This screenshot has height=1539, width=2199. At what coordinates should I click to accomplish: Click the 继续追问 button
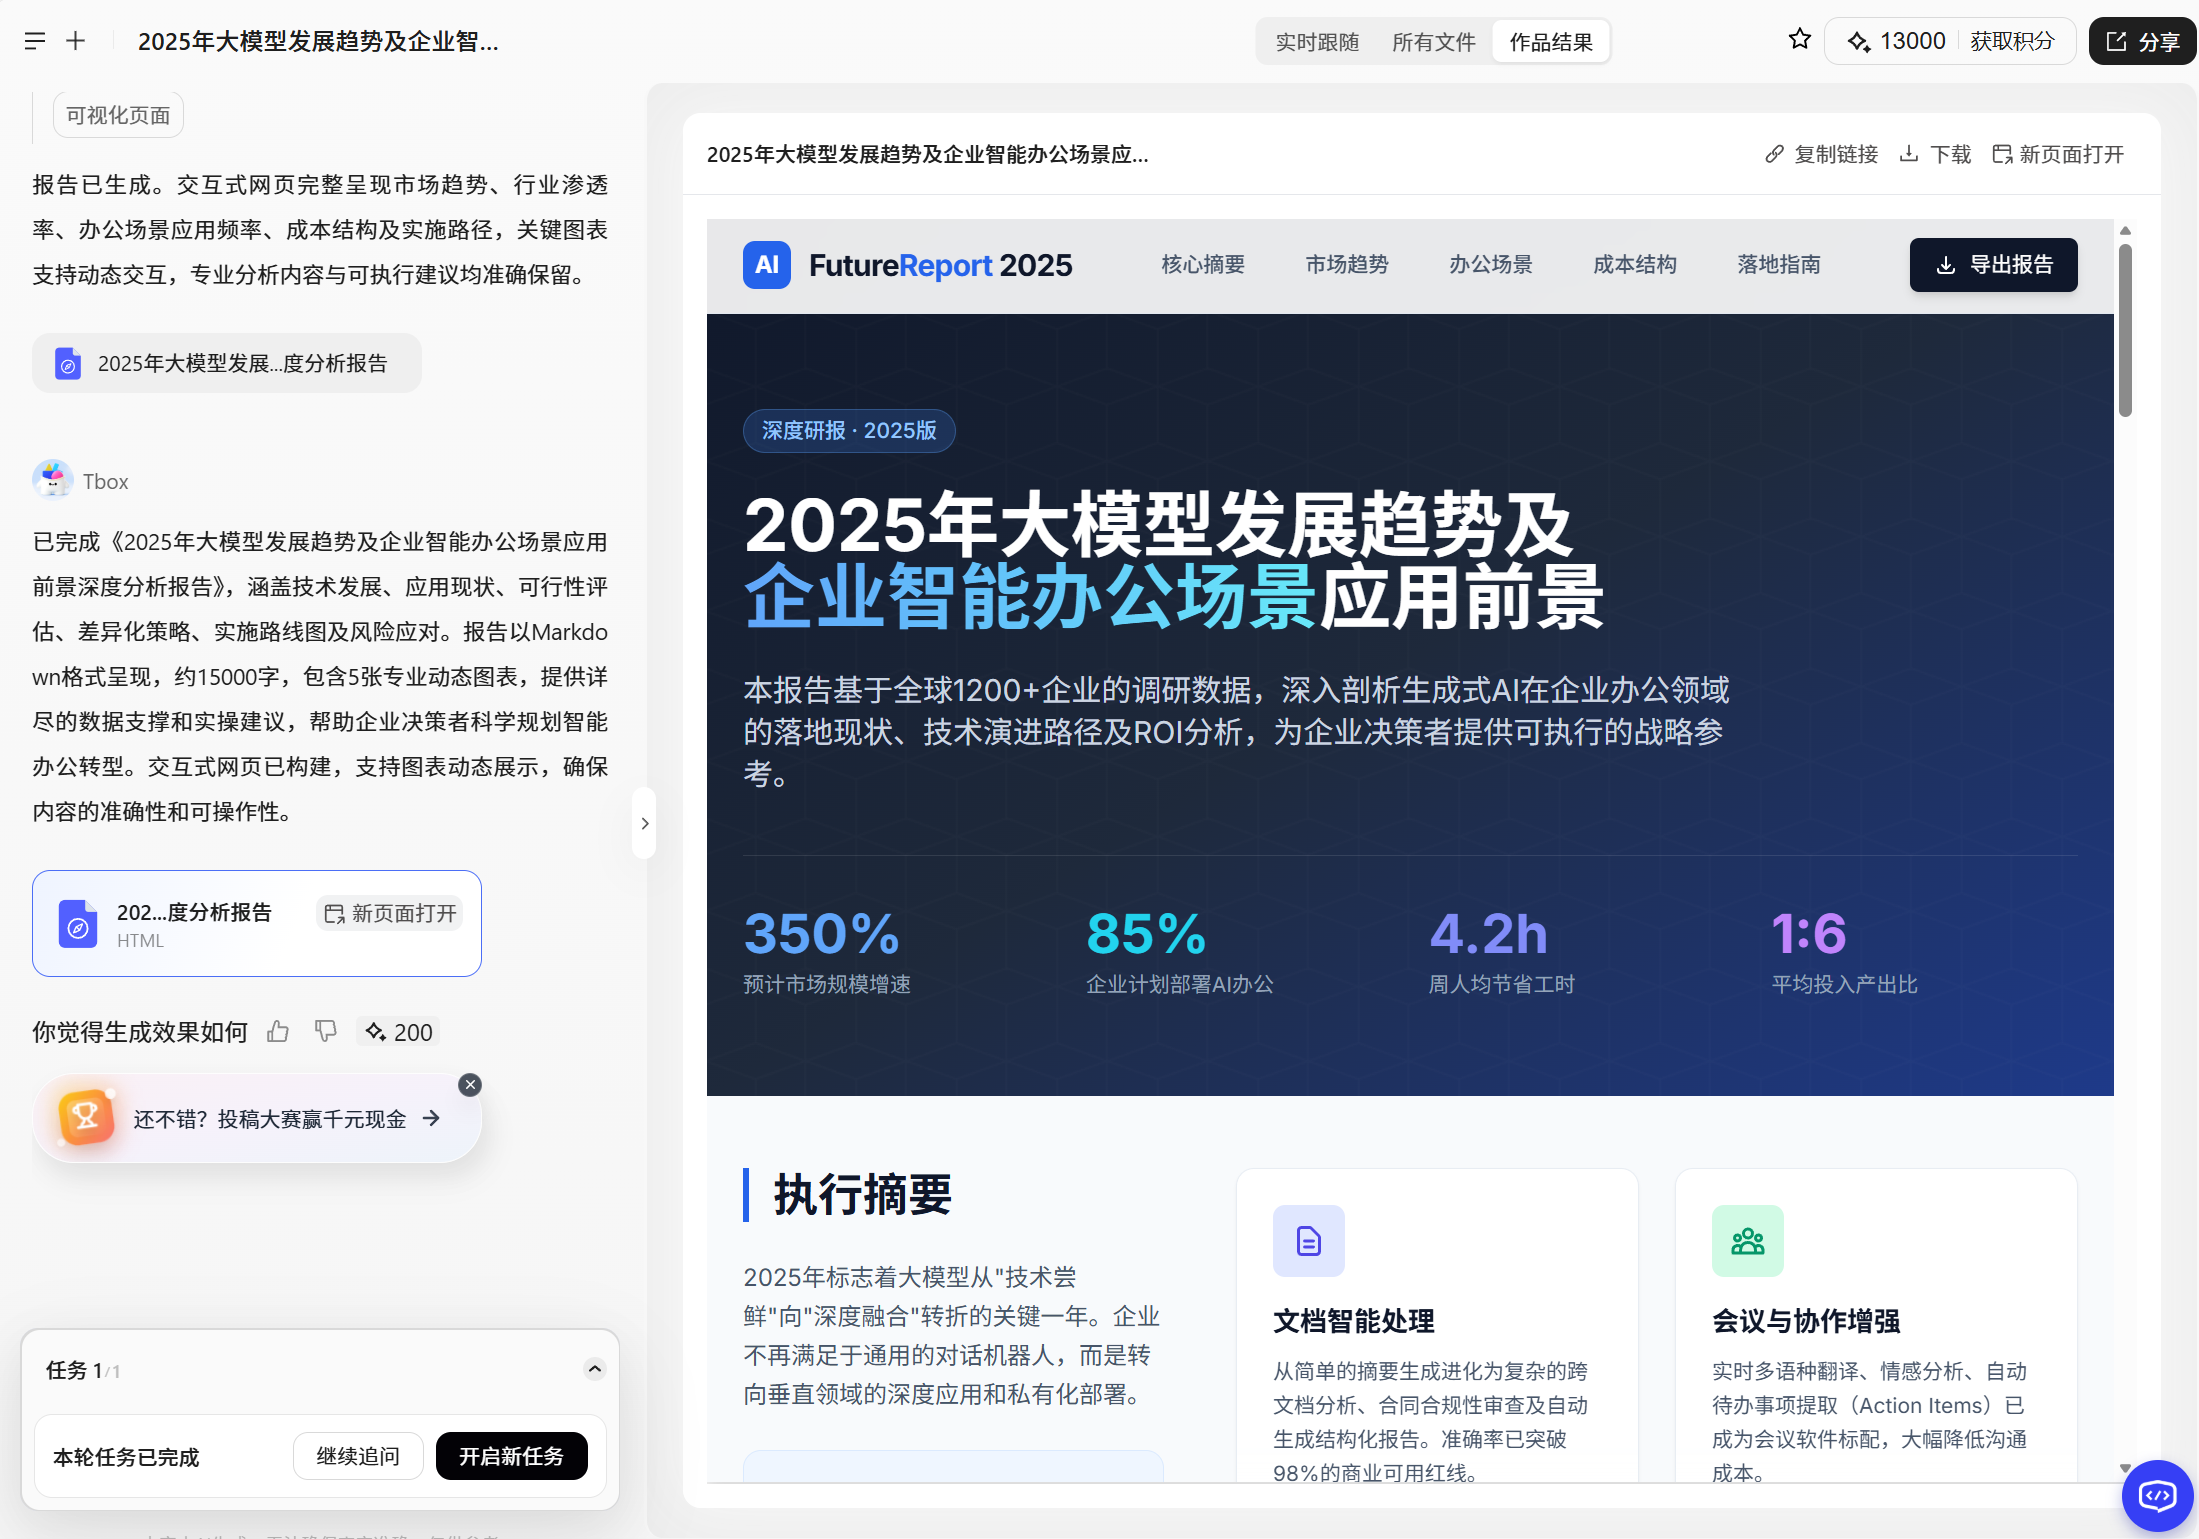pos(357,1456)
